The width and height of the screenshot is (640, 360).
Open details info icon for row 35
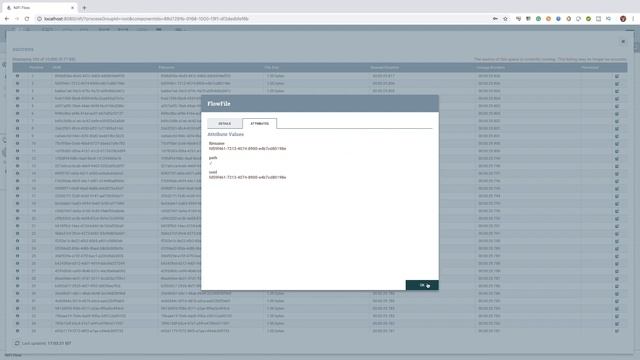(18, 331)
